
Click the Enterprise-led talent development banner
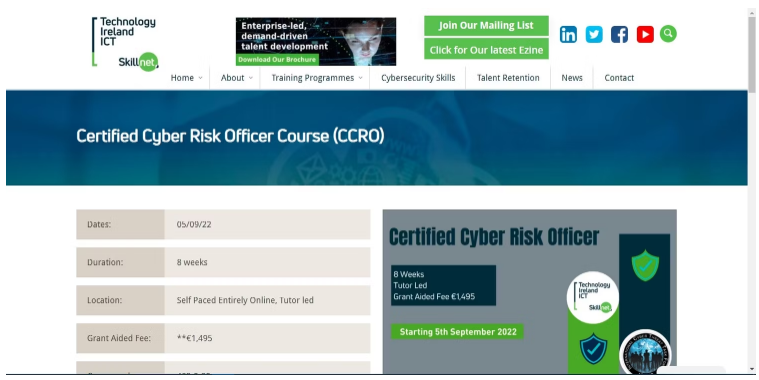(x=316, y=42)
